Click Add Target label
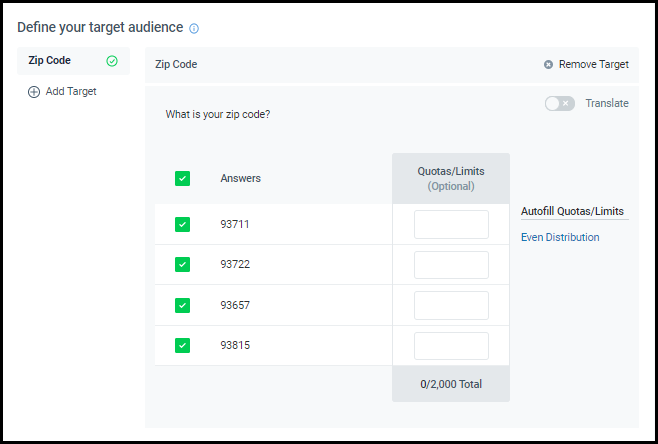The height and width of the screenshot is (444, 658). tap(71, 91)
